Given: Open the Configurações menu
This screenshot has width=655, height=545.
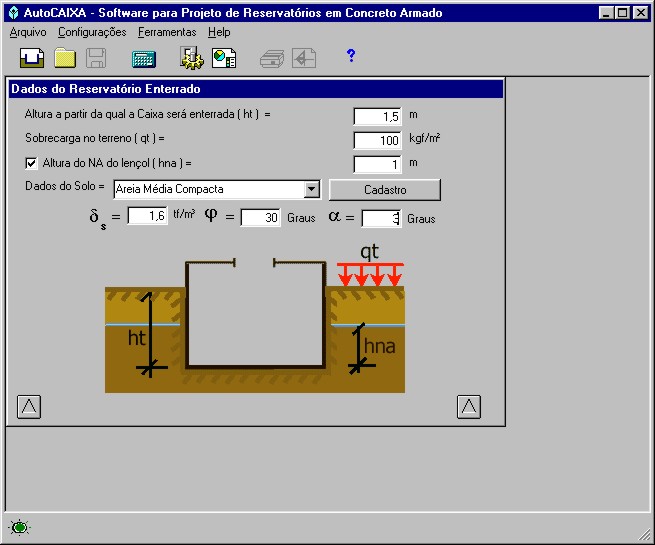Looking at the screenshot, I should click(x=92, y=32).
